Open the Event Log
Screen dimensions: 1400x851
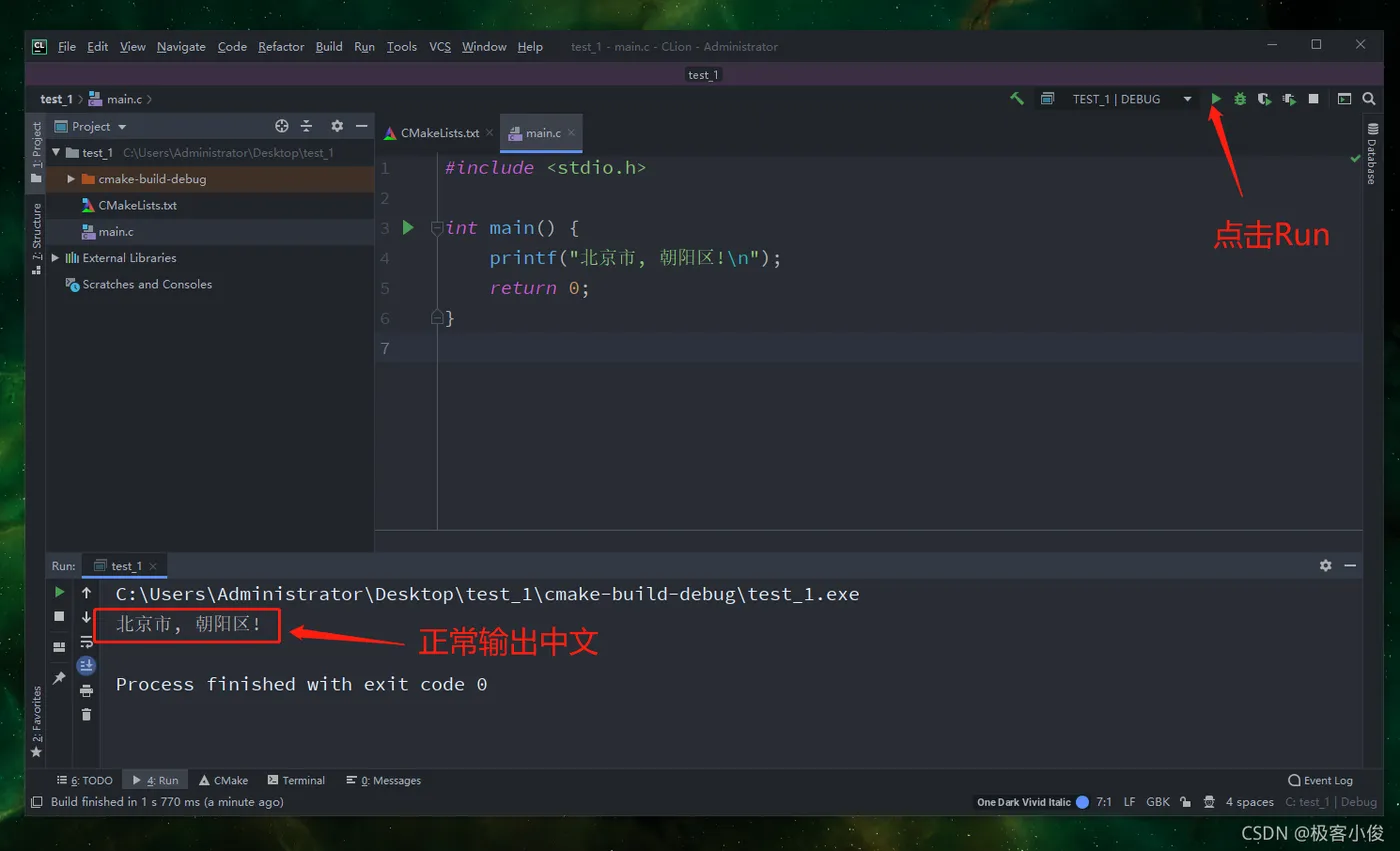(x=1320, y=780)
